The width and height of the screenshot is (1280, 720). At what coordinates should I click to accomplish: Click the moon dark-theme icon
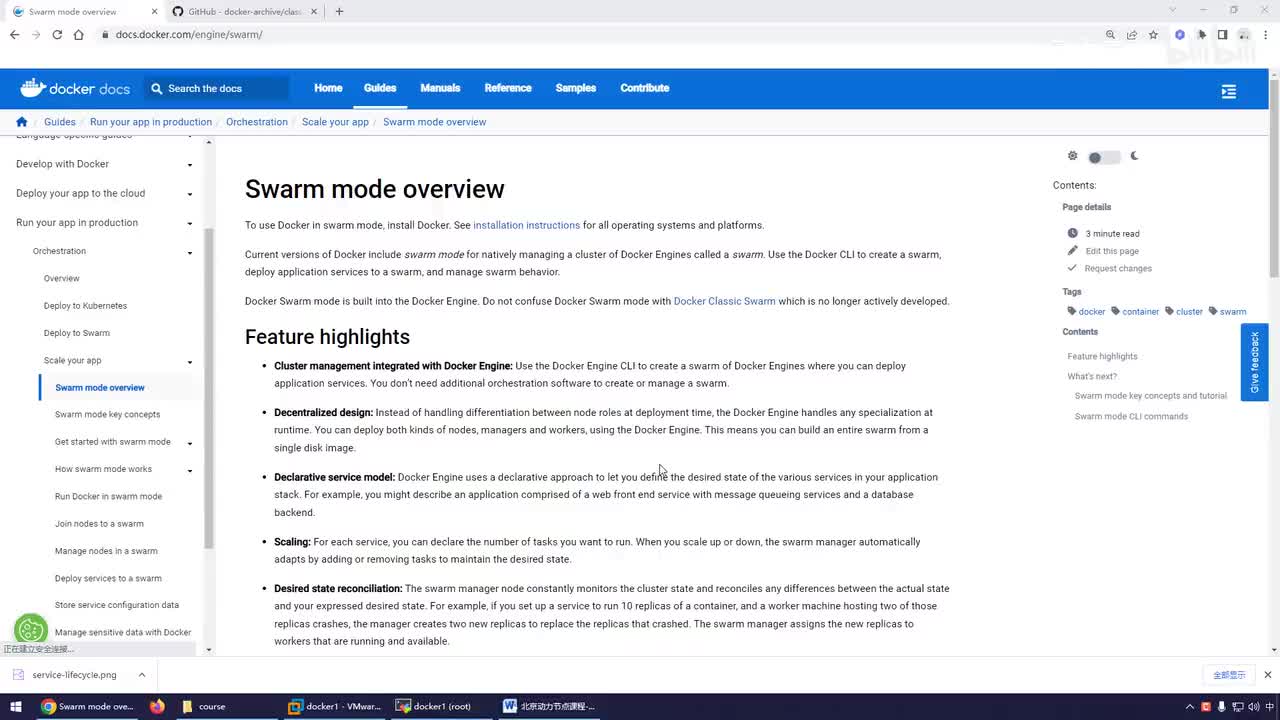(1134, 156)
